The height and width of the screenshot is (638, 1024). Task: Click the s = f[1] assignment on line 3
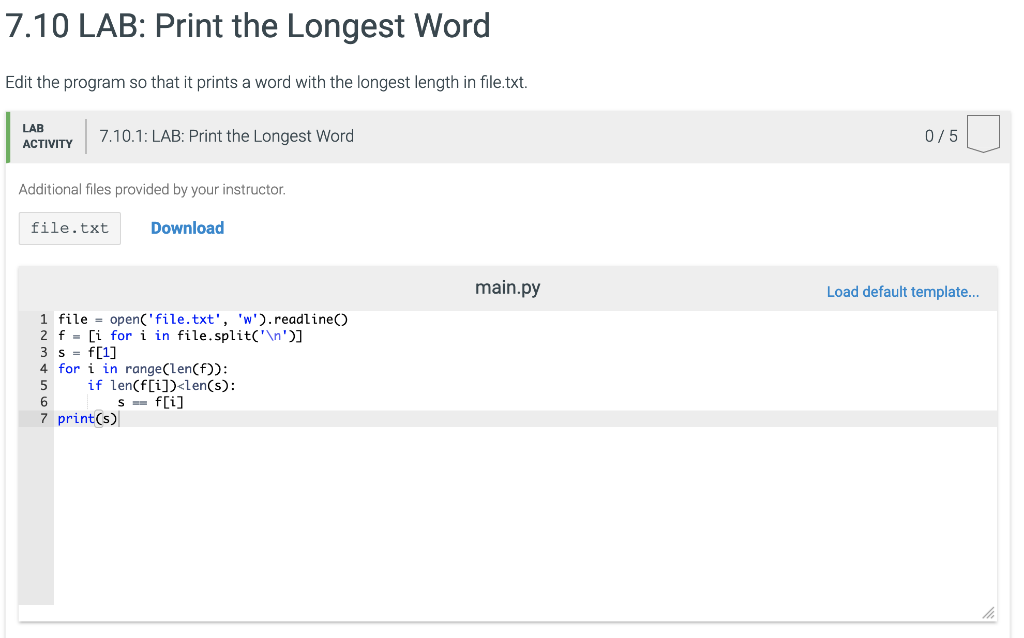tap(86, 352)
